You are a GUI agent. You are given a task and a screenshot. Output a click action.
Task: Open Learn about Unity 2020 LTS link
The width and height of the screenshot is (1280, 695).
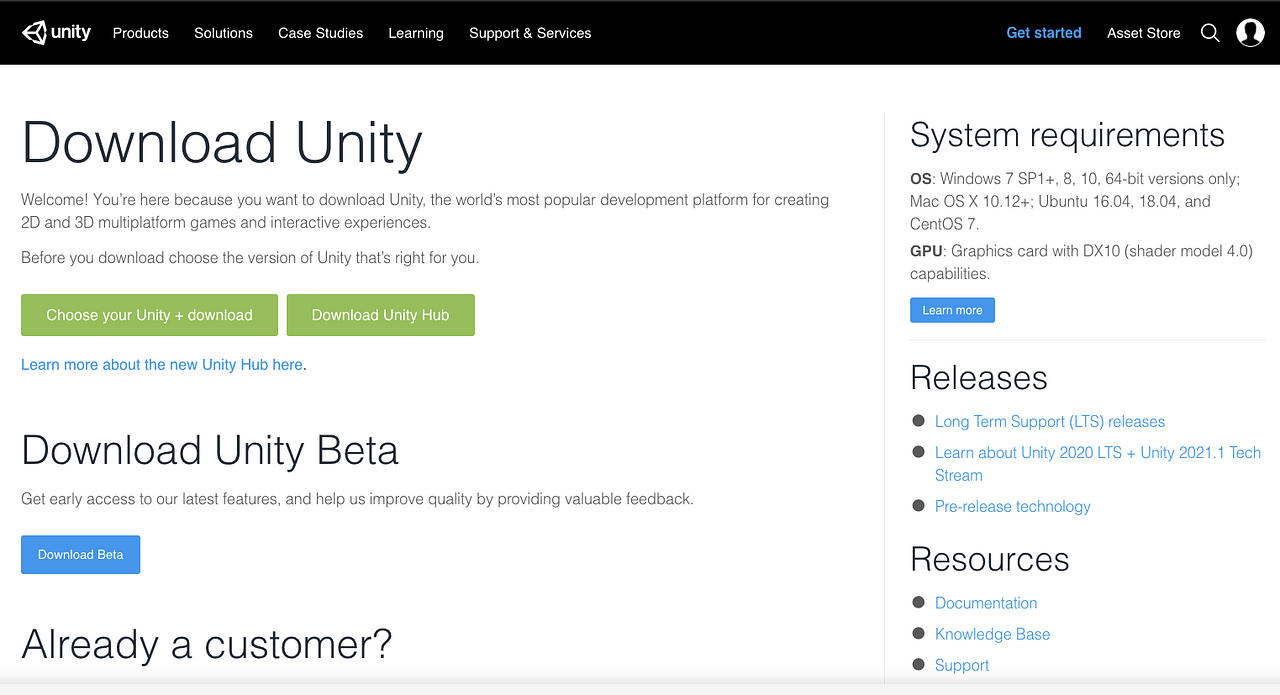(x=1098, y=464)
